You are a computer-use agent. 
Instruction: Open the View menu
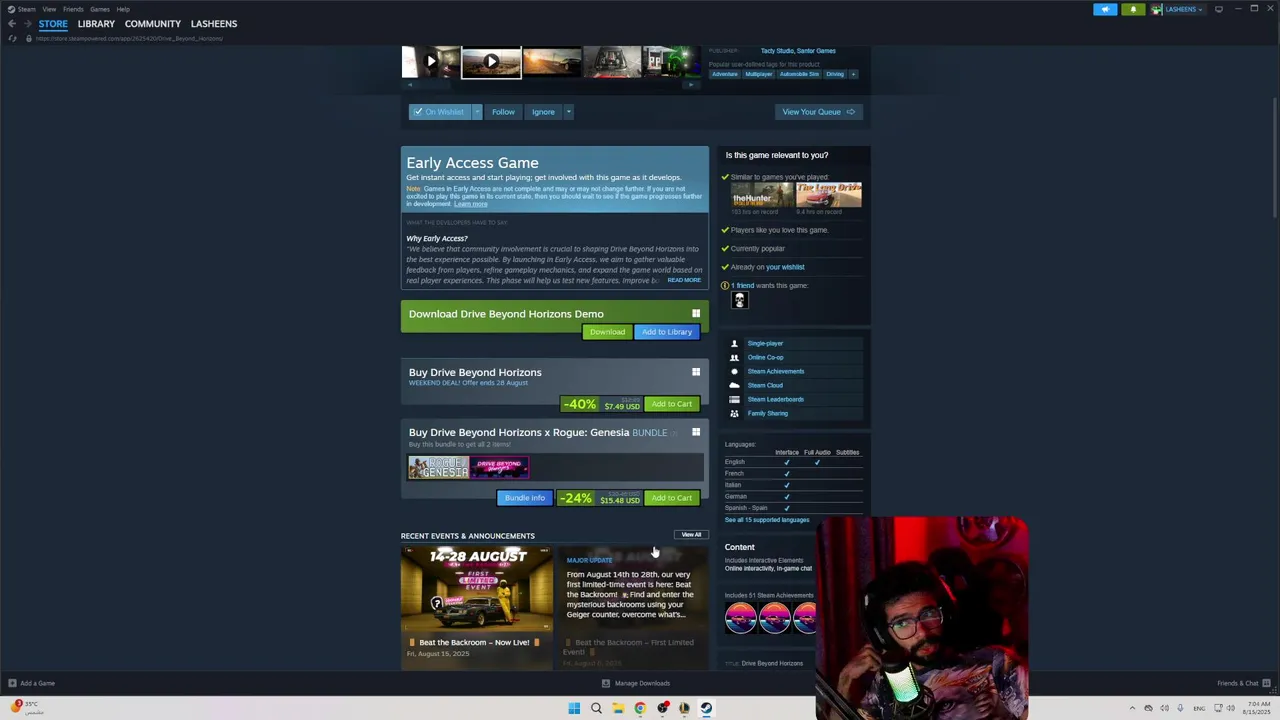click(x=49, y=9)
